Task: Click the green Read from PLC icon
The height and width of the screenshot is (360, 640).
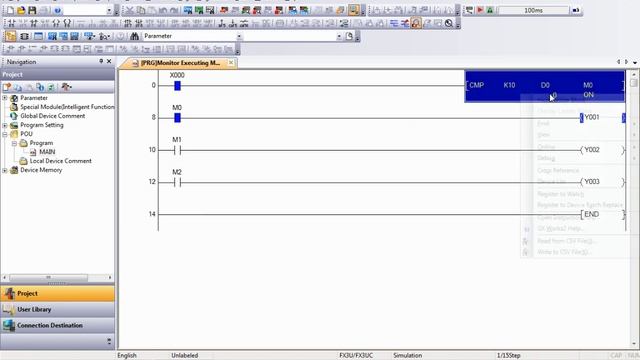Action: [x=199, y=10]
